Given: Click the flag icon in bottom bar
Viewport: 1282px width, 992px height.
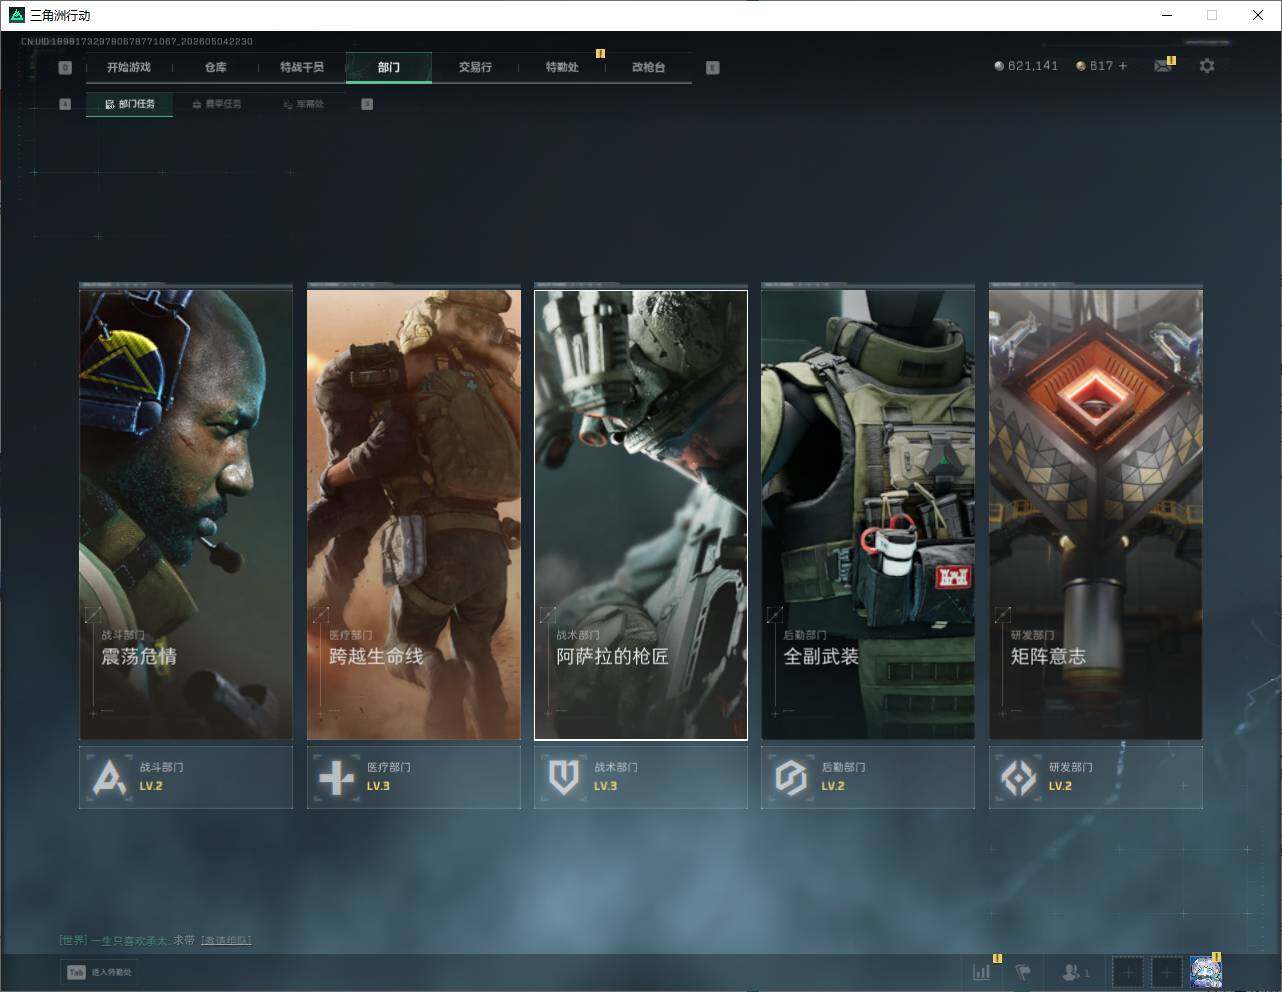Looking at the screenshot, I should pyautogui.click(x=1023, y=972).
